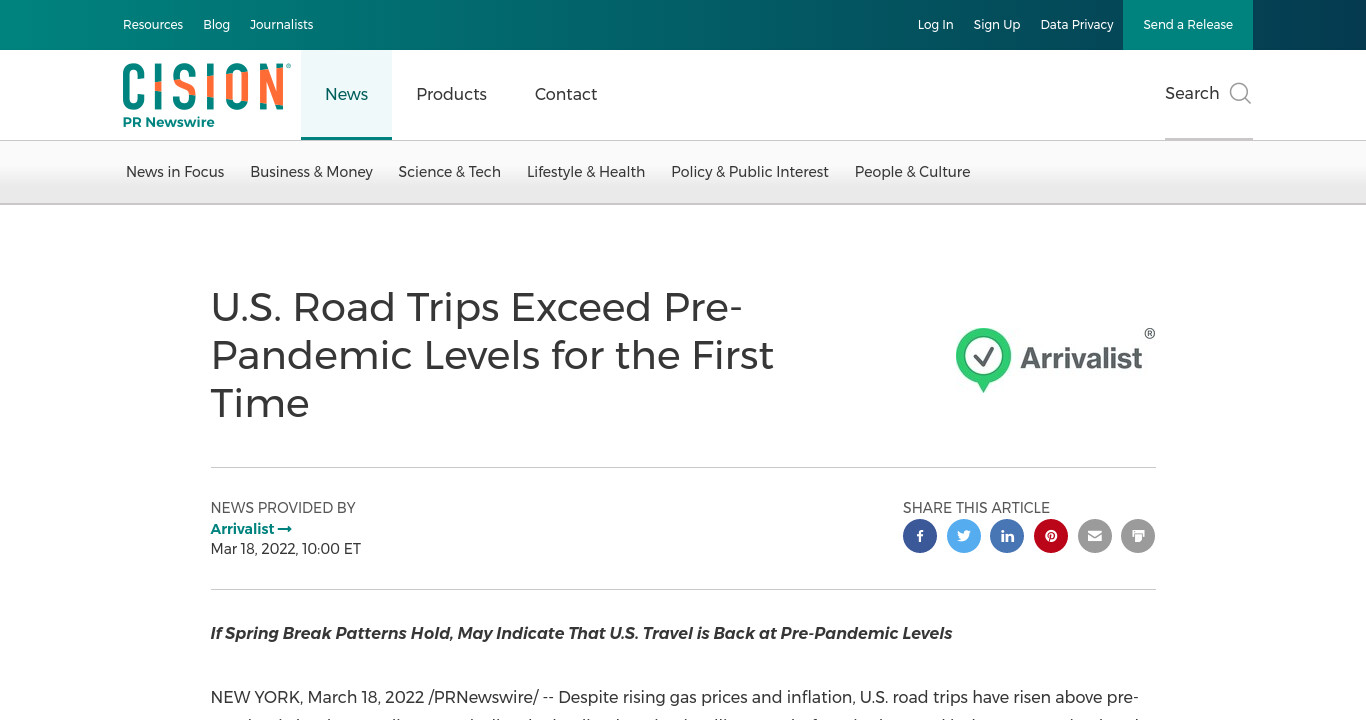Open the Contact menu item
Screen dimensions: 1366x720
(566, 94)
